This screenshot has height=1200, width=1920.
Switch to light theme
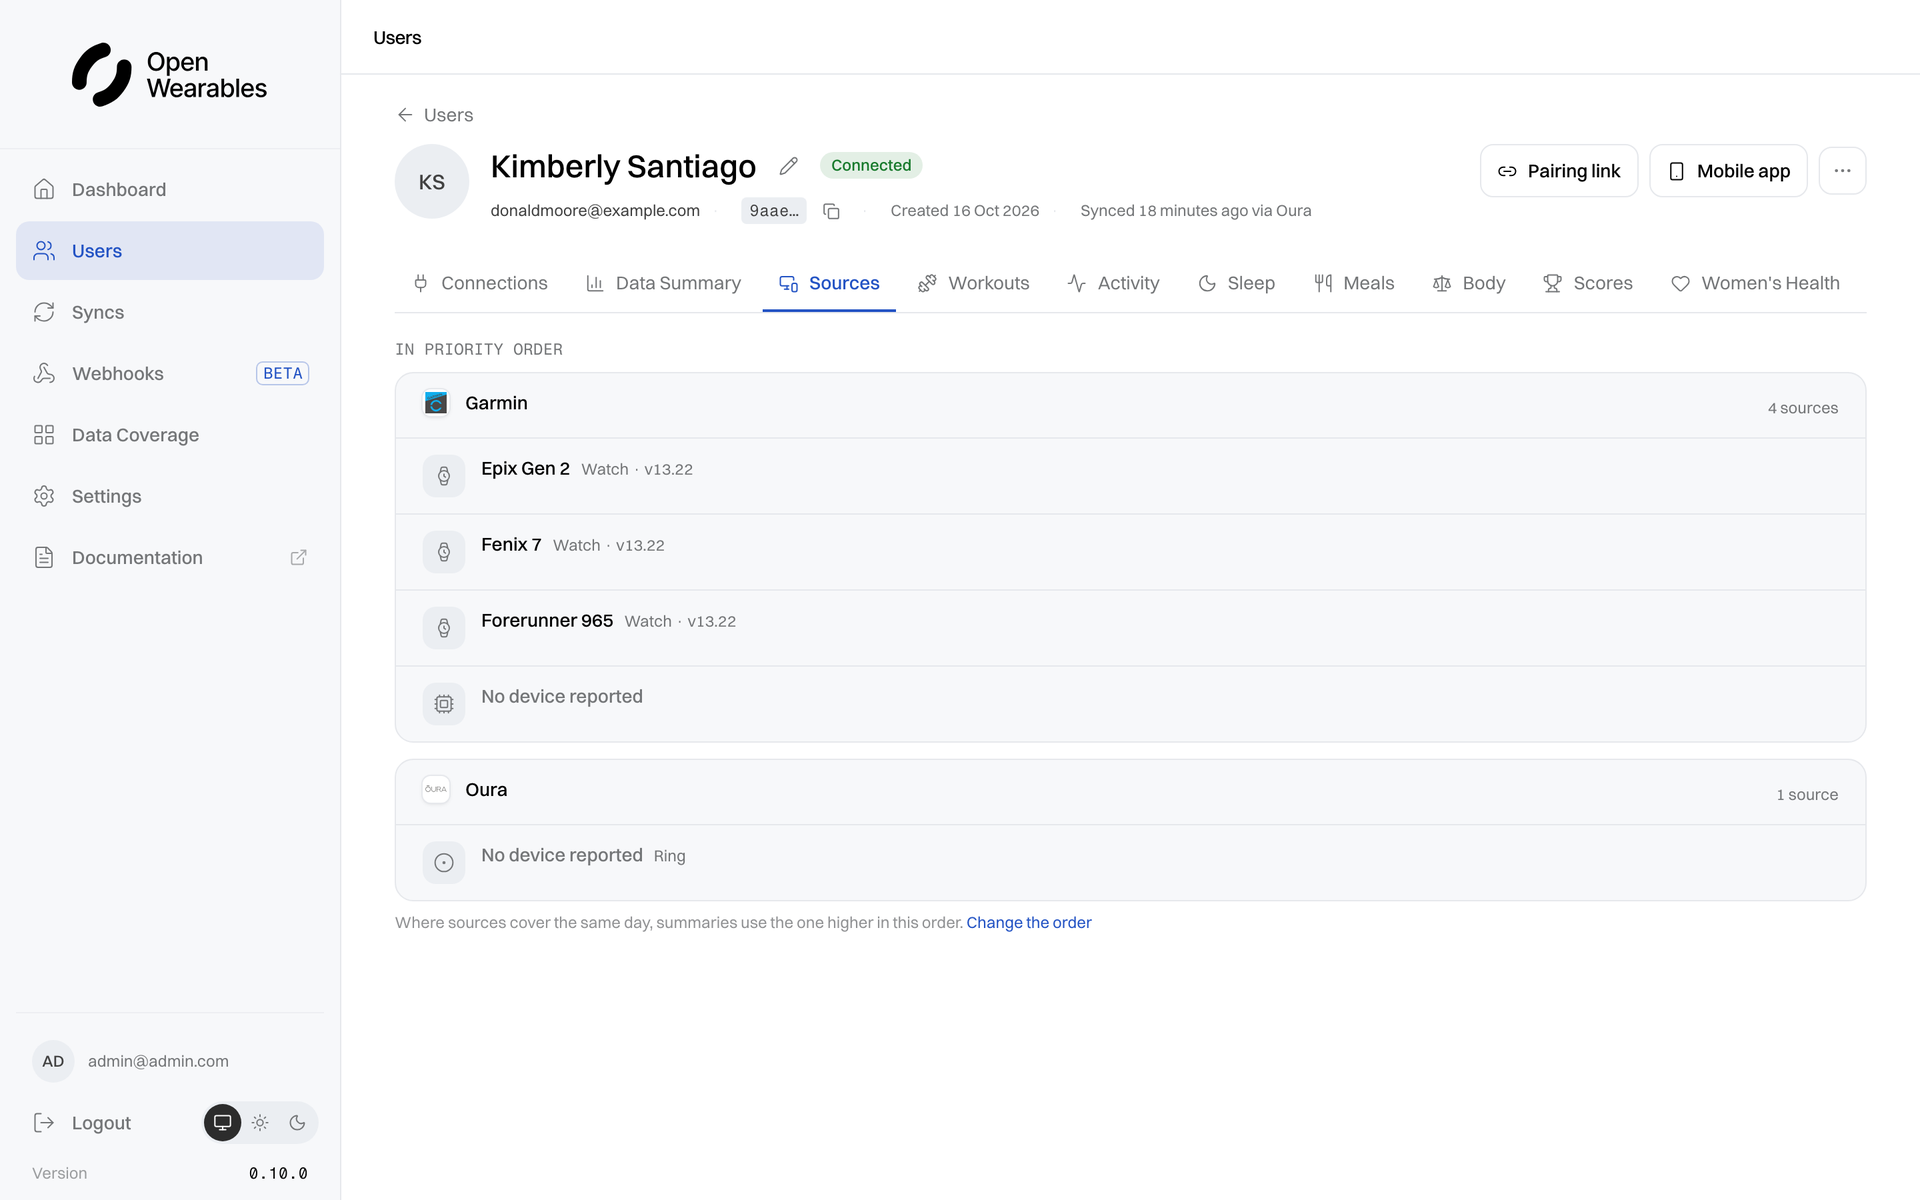[260, 1122]
